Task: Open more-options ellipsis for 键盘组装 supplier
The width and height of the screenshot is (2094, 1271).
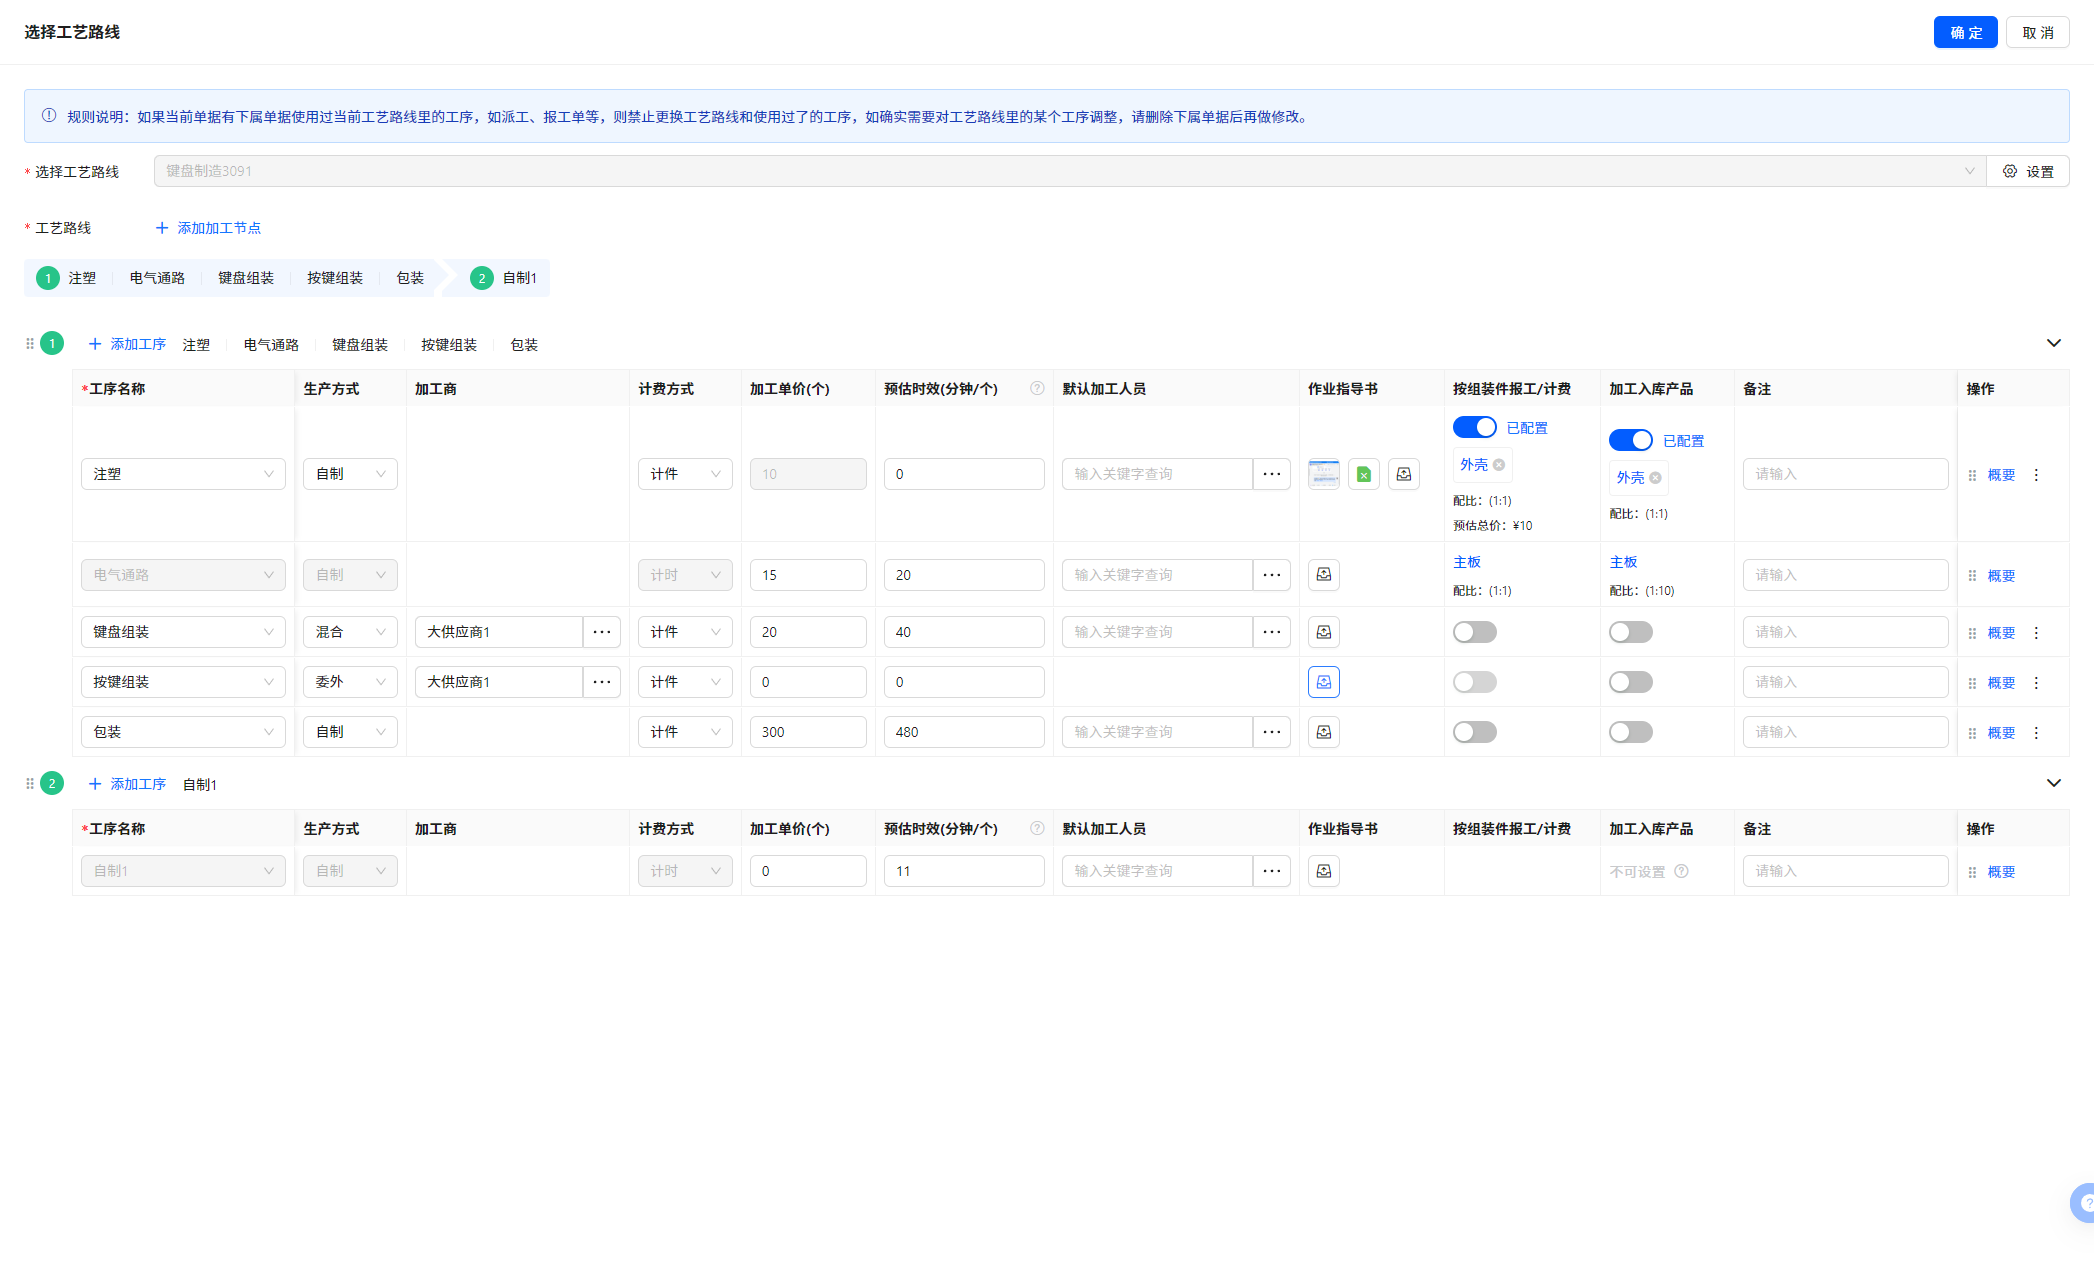Action: tap(601, 632)
